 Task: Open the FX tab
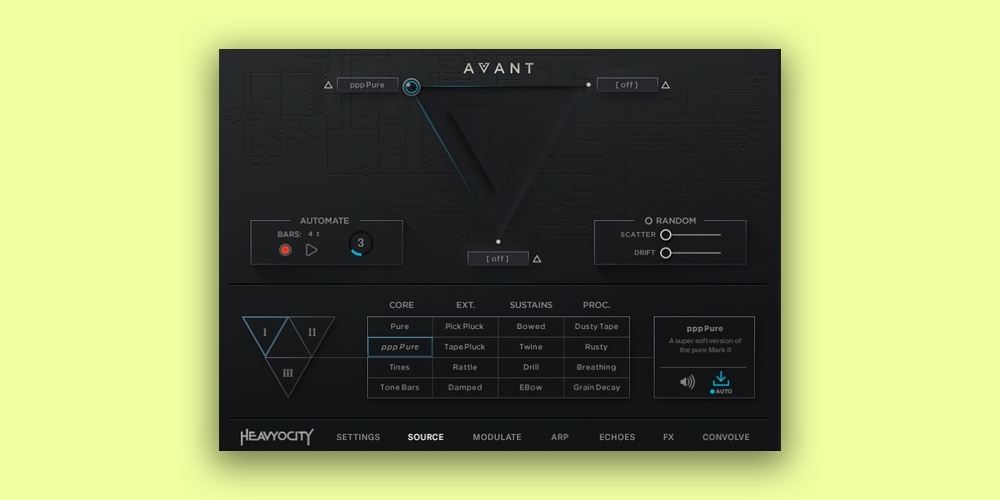click(x=668, y=437)
